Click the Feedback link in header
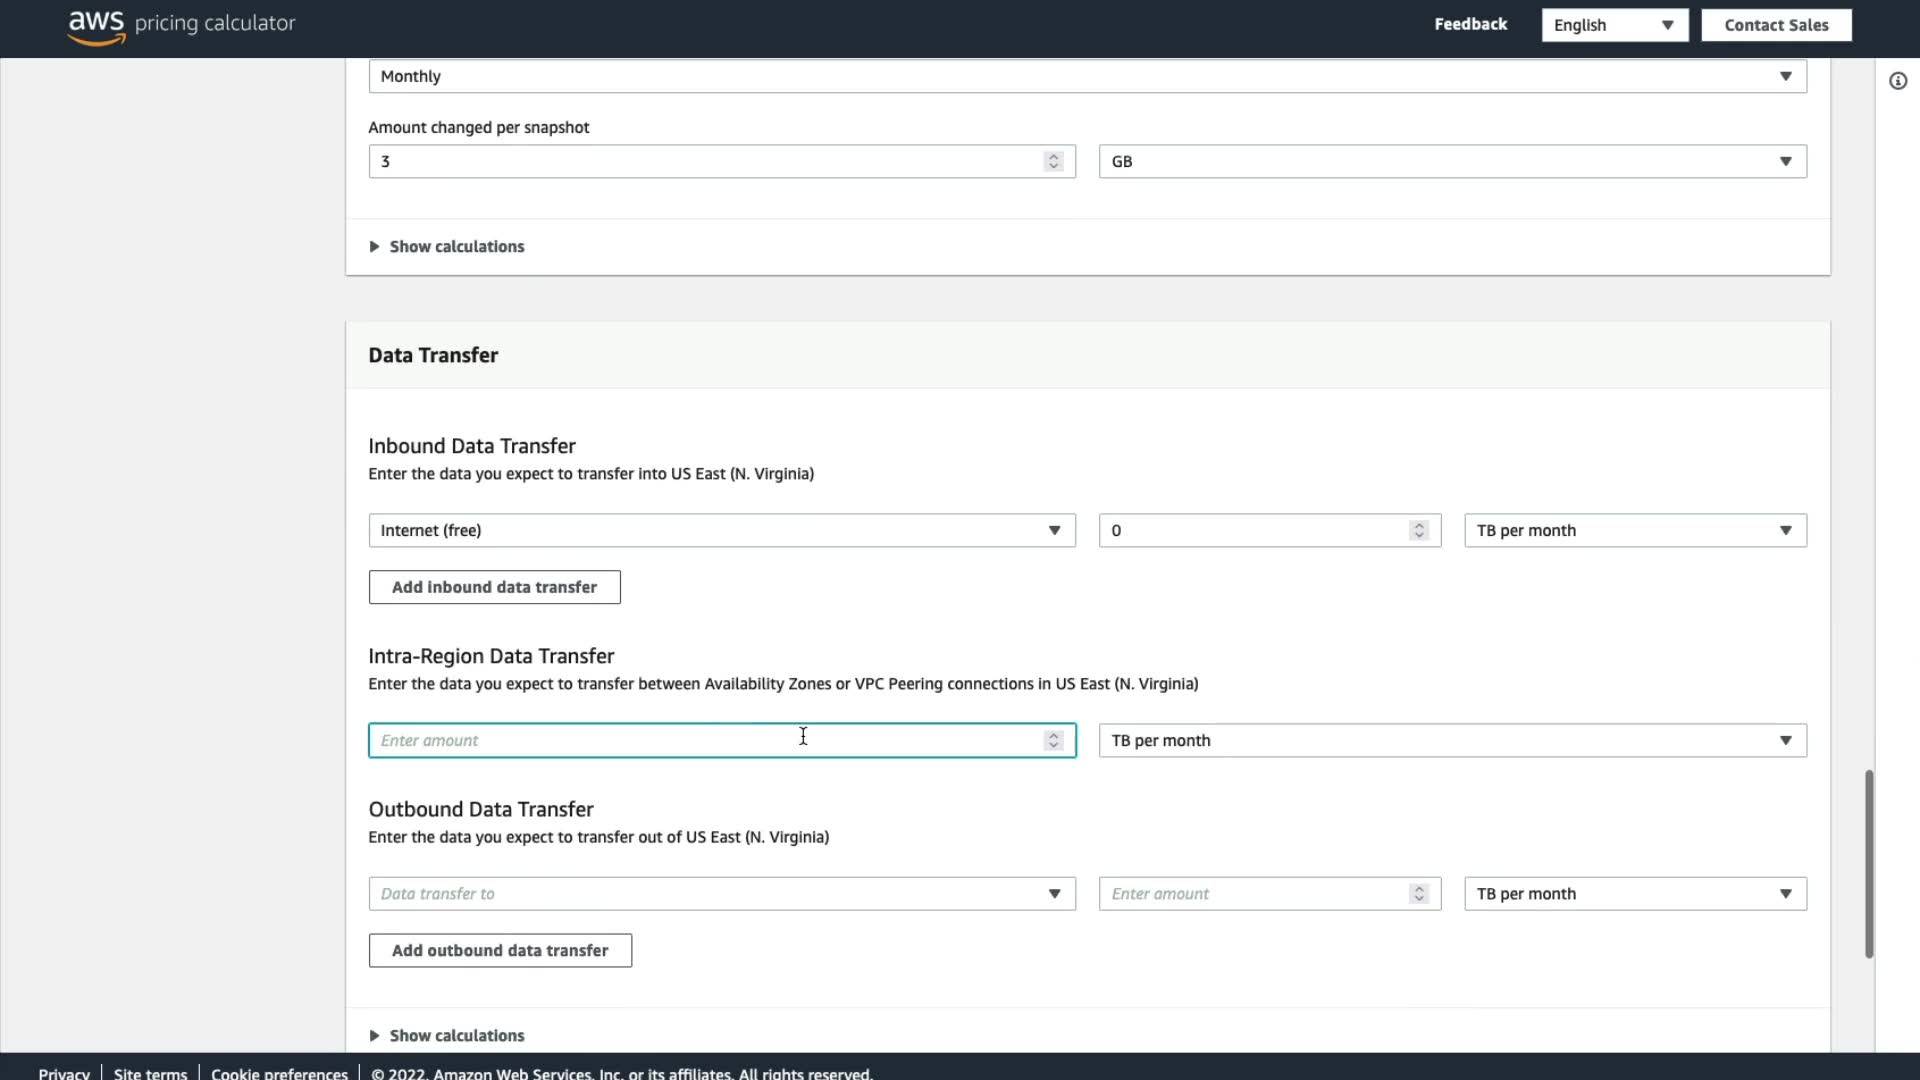The height and width of the screenshot is (1080, 1920). click(x=1470, y=24)
